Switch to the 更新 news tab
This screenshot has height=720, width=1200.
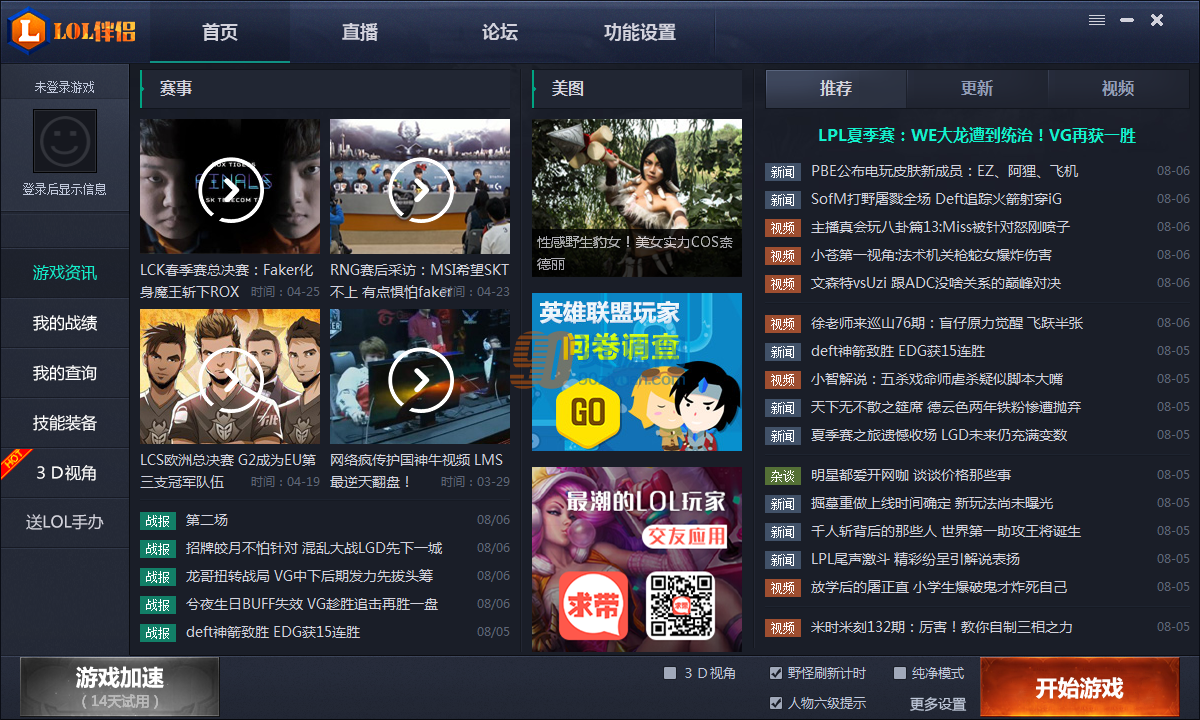(977, 89)
